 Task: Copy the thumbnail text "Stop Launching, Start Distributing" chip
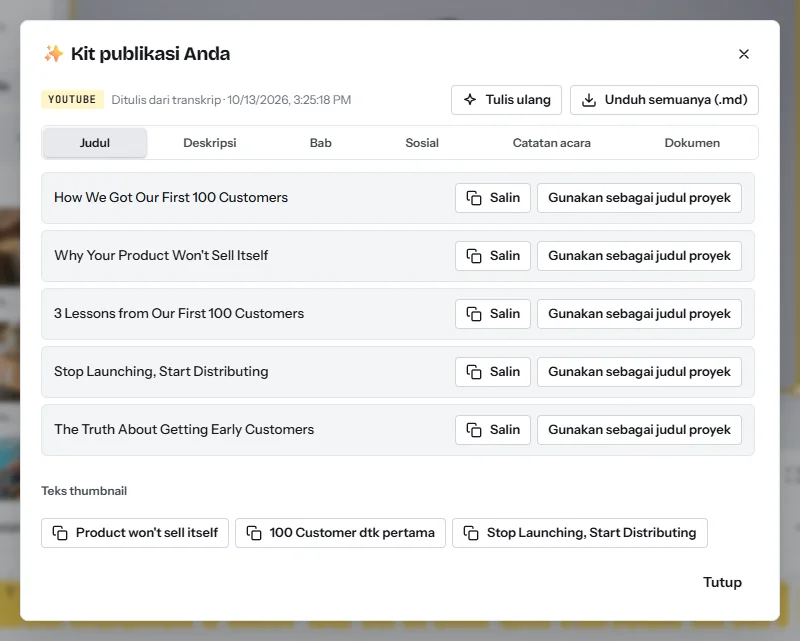(x=580, y=533)
